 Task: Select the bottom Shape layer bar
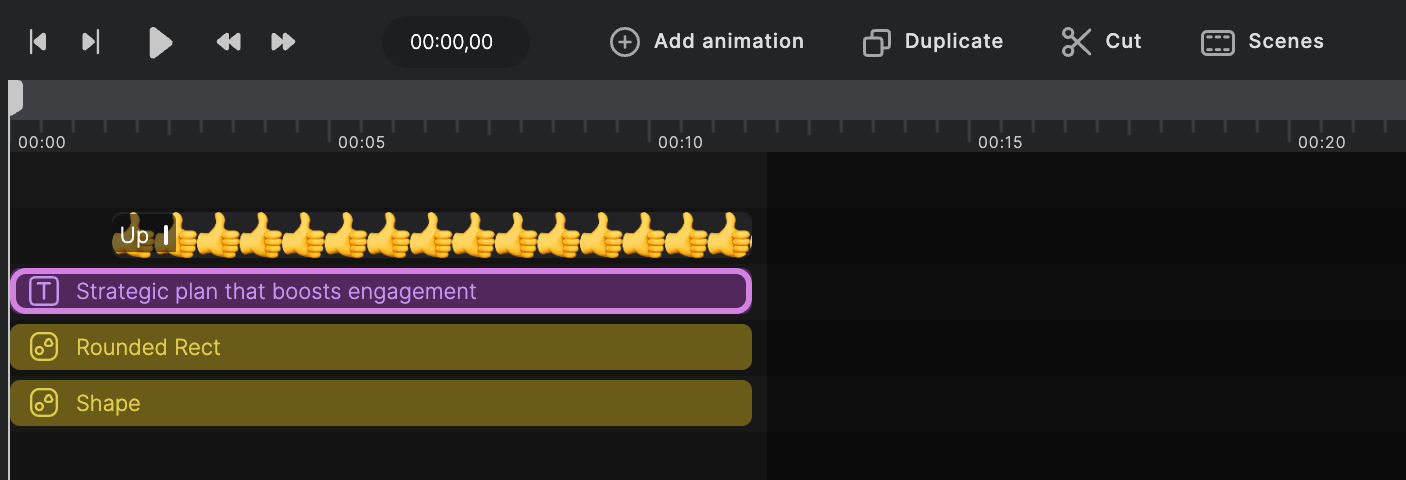380,403
